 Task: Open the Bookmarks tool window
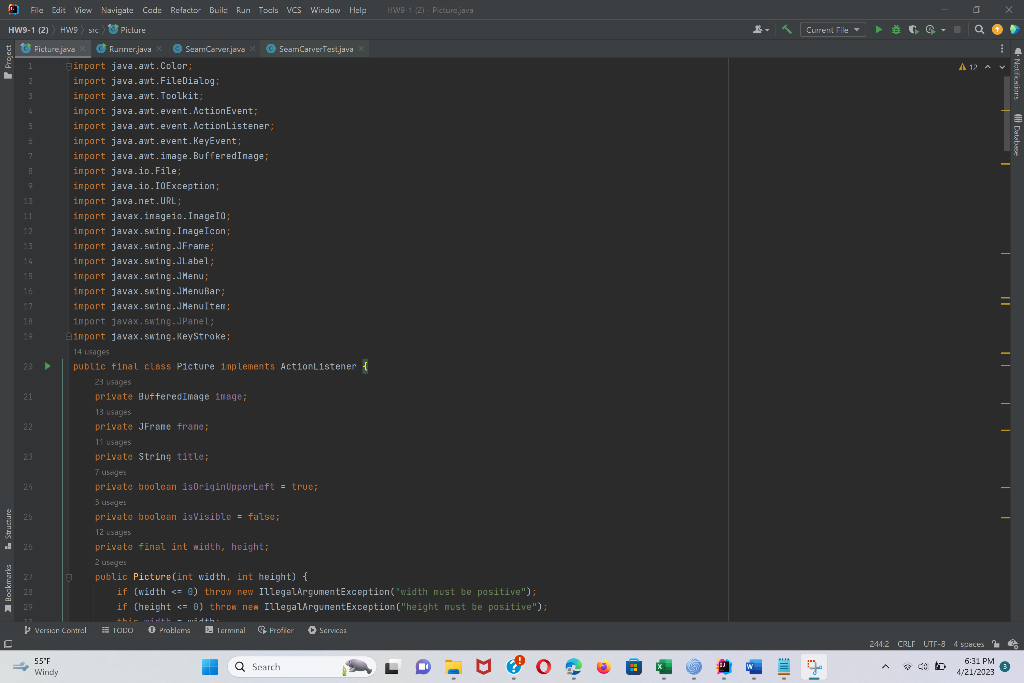[x=7, y=587]
